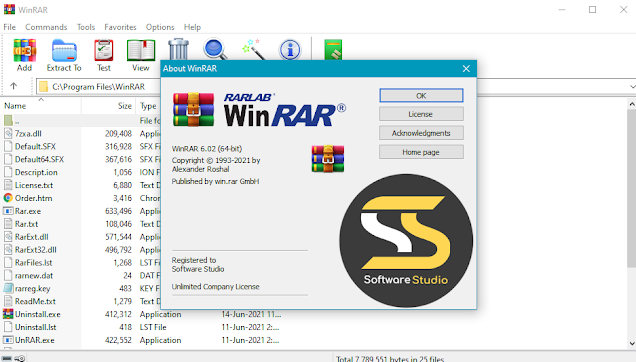Click the Acknowledgments button
The height and width of the screenshot is (362, 636).
421,133
